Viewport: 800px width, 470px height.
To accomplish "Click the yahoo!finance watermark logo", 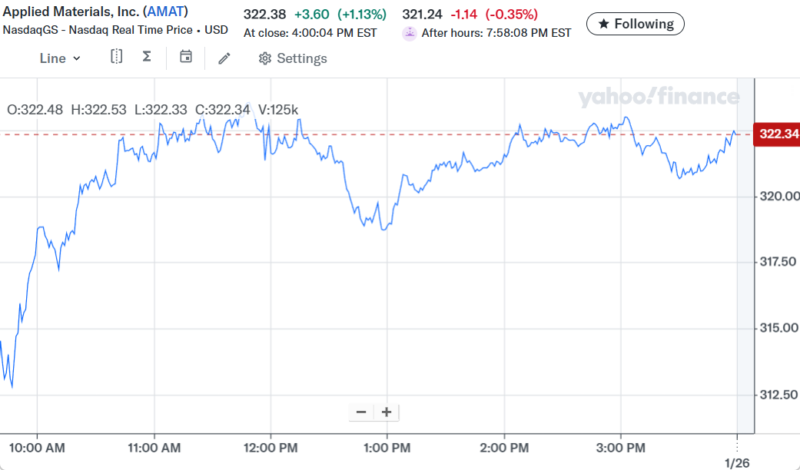I will pos(657,97).
